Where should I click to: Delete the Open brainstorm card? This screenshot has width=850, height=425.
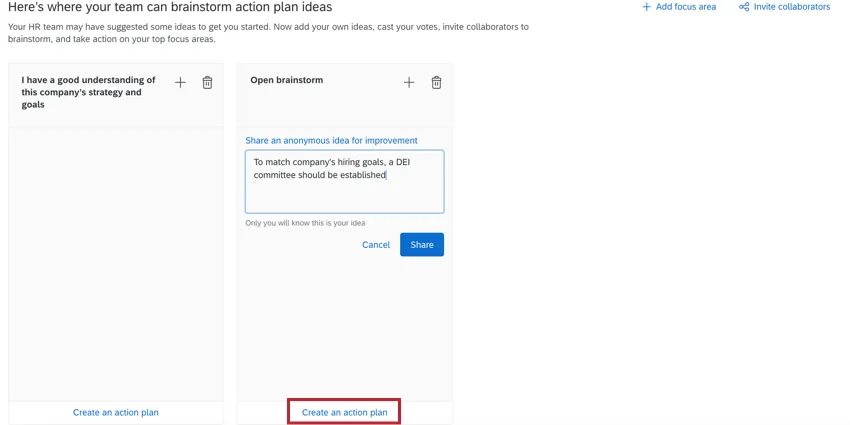[x=436, y=83]
